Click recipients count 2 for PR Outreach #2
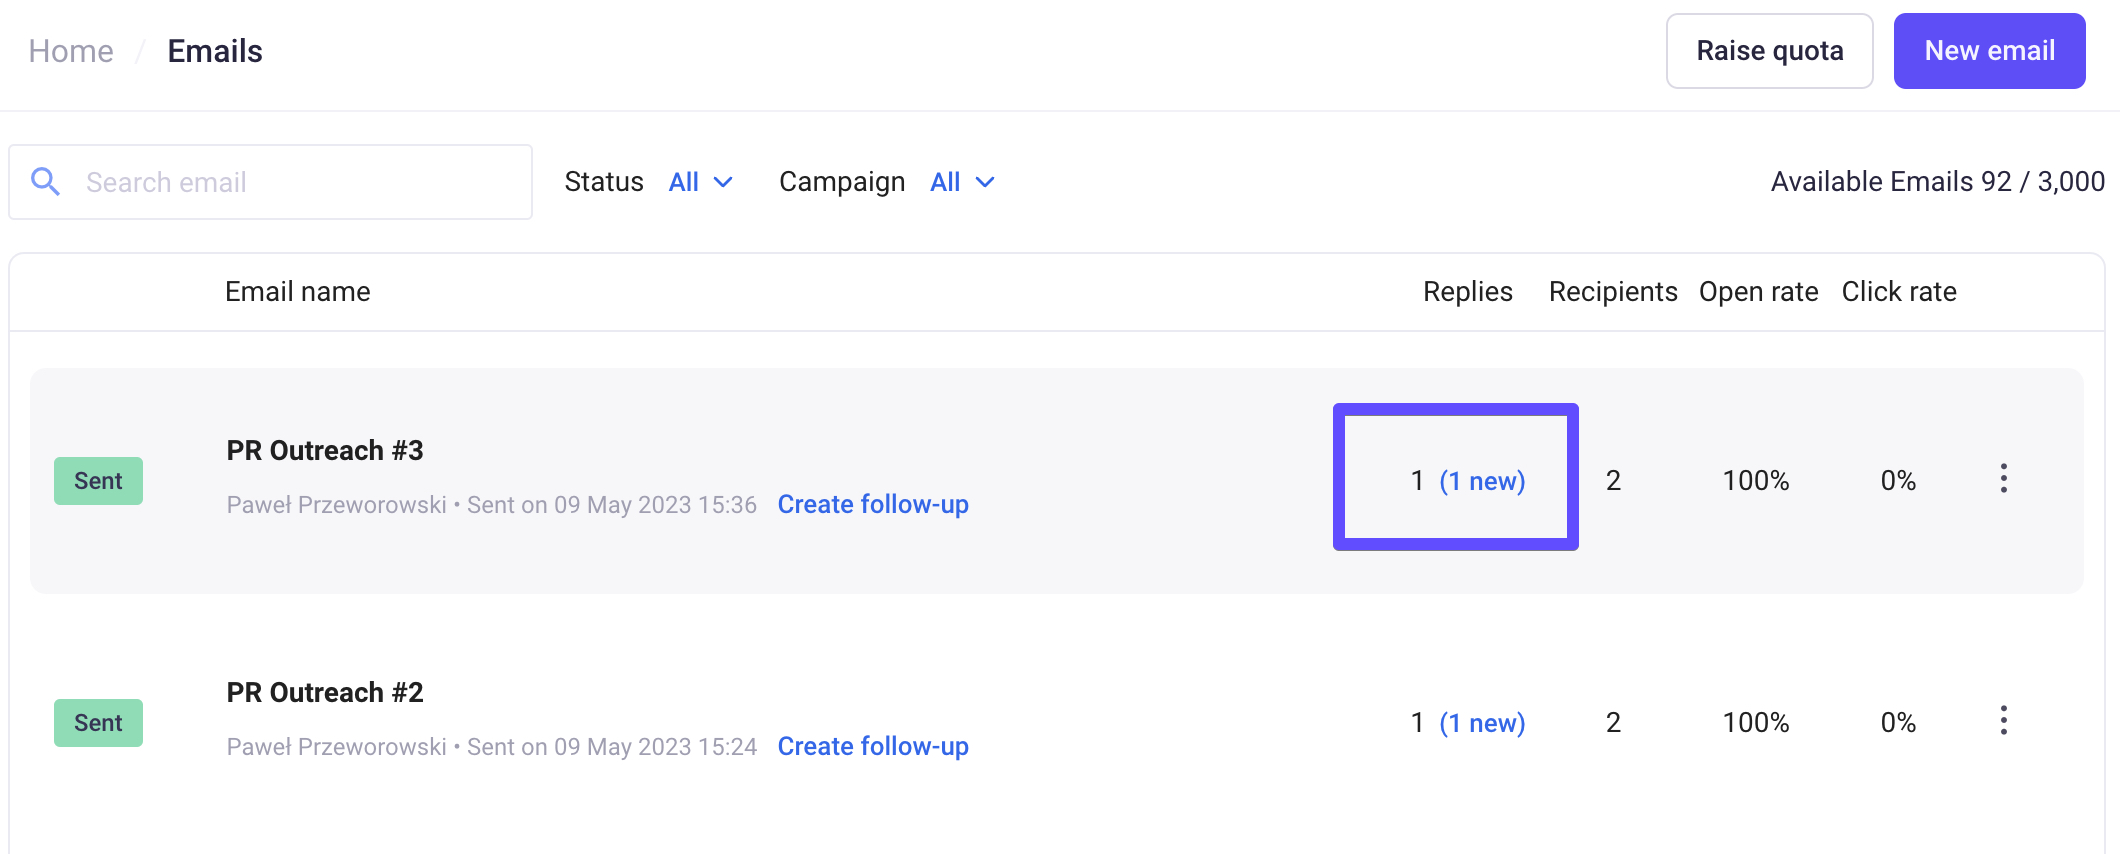 coord(1613,723)
